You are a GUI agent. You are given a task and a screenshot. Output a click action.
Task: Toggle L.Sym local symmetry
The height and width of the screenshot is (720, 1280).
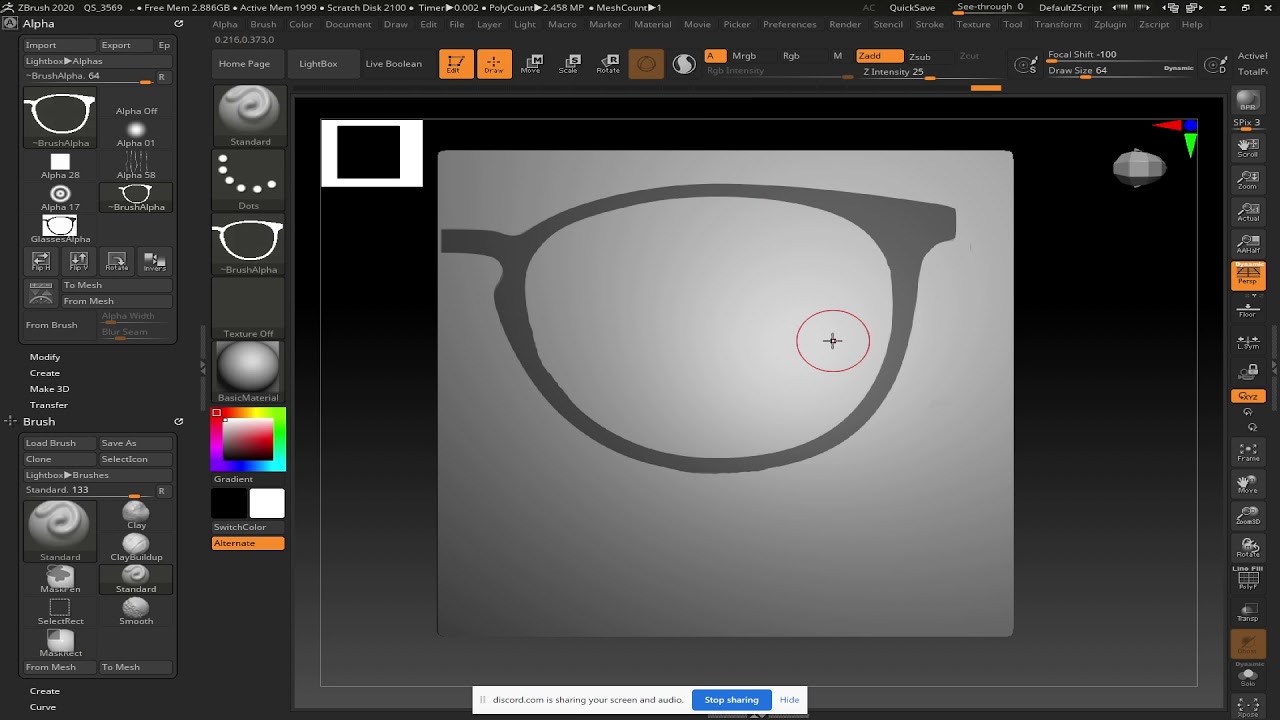coord(1248,340)
